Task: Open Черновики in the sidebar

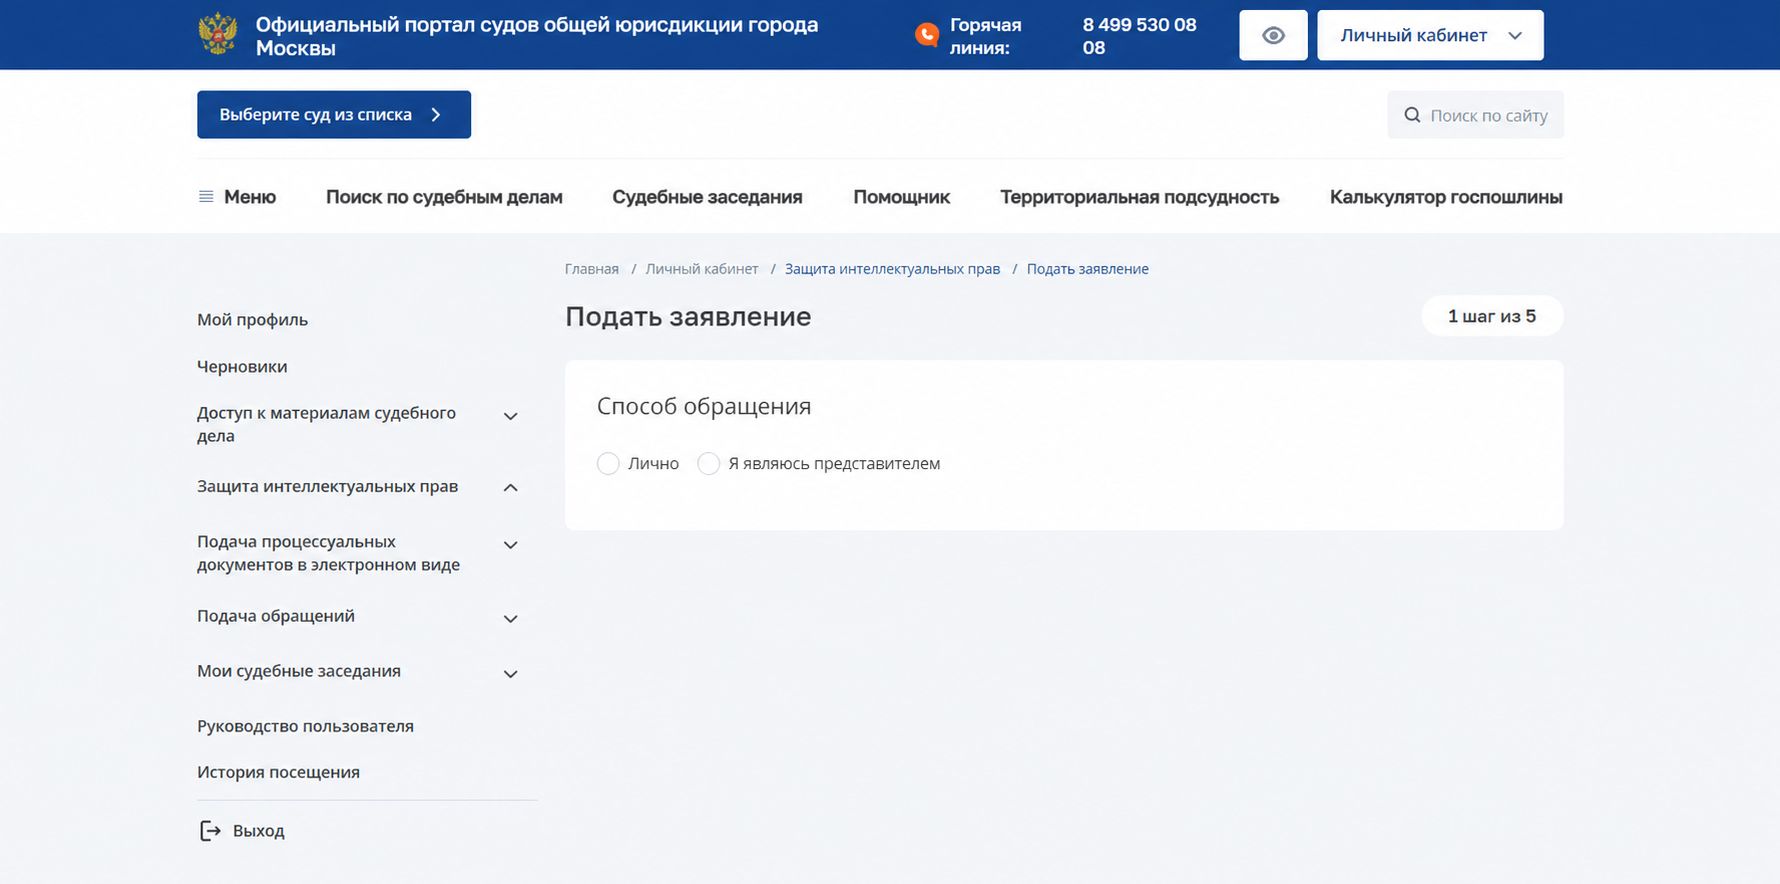Action: coord(242,367)
